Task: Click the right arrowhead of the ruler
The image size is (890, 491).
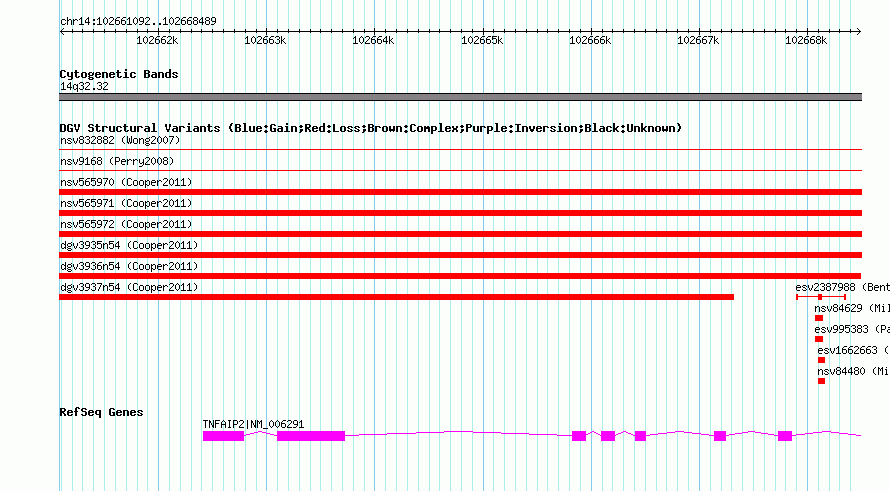Action: tap(859, 32)
